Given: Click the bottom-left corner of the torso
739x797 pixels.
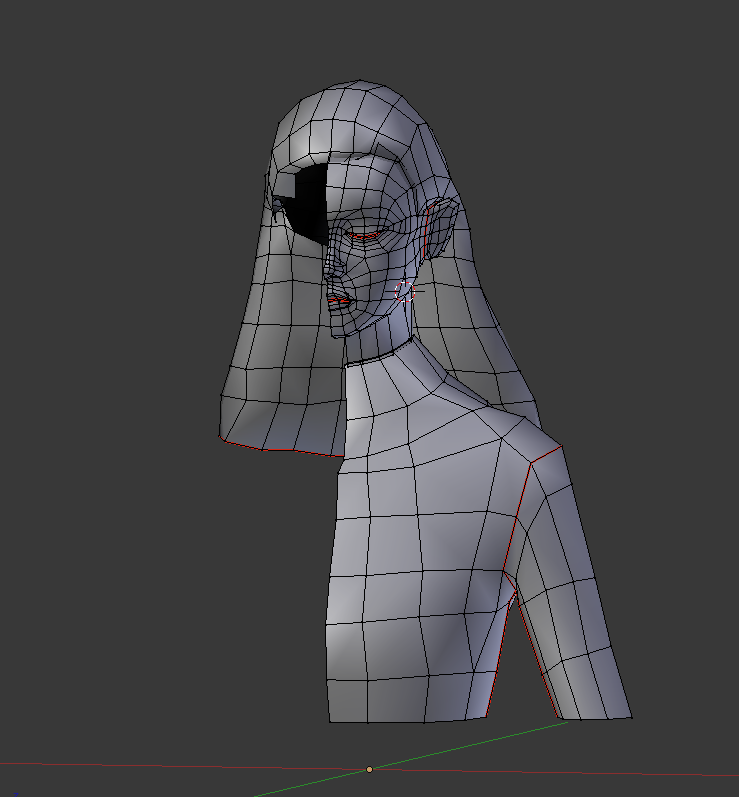Looking at the screenshot, I should click(330, 720).
